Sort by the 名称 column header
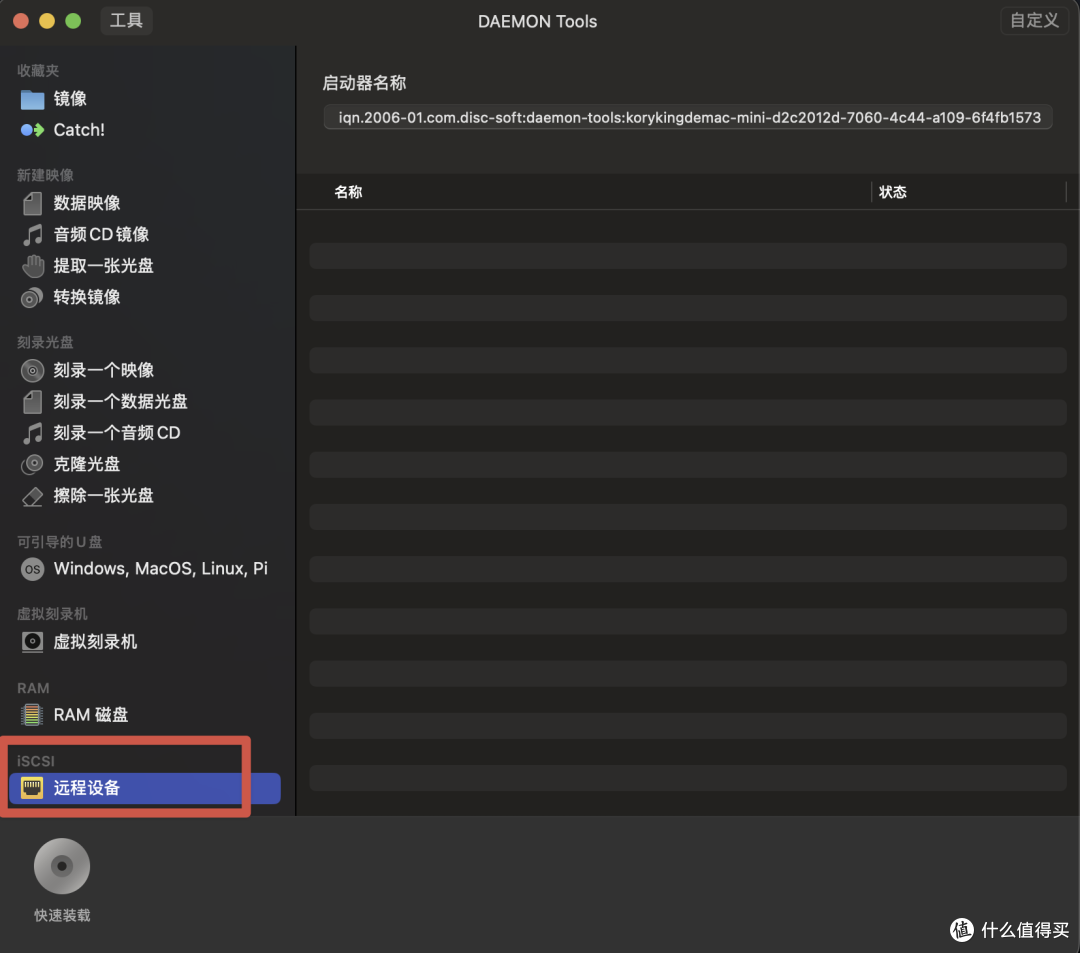Screen dimensions: 1080x953 click(x=349, y=192)
